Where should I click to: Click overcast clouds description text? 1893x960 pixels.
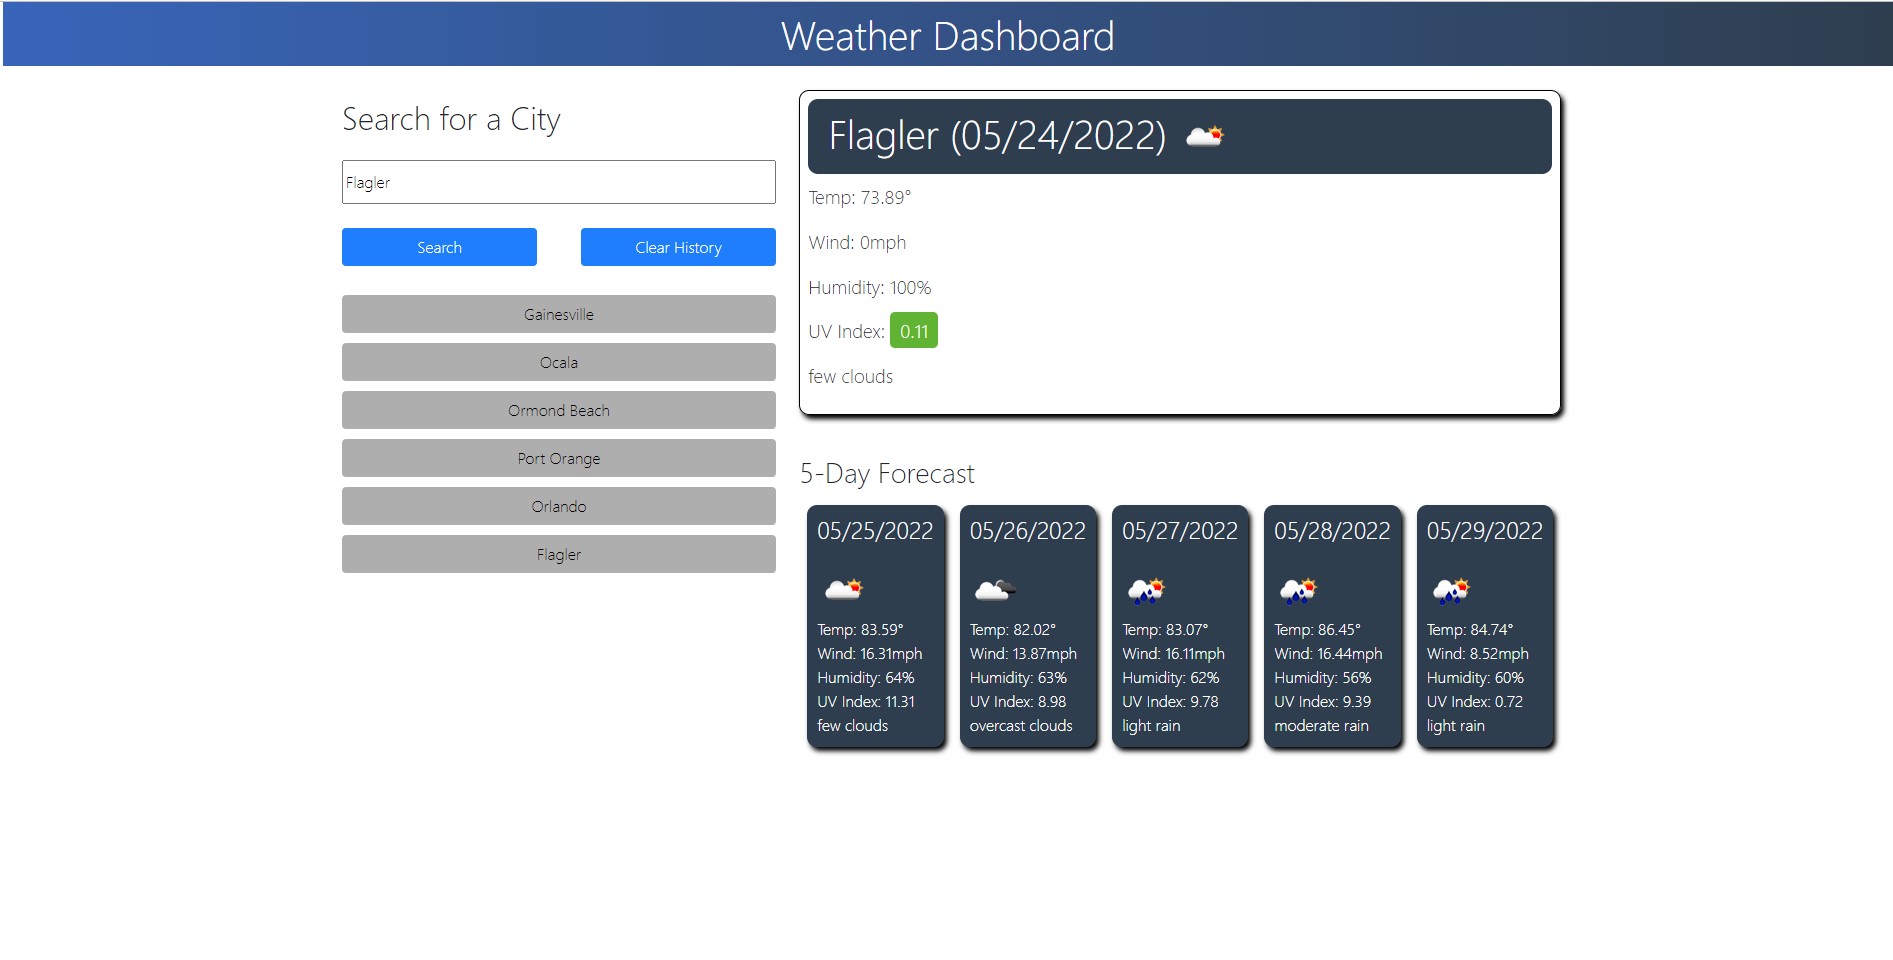[x=1021, y=726]
